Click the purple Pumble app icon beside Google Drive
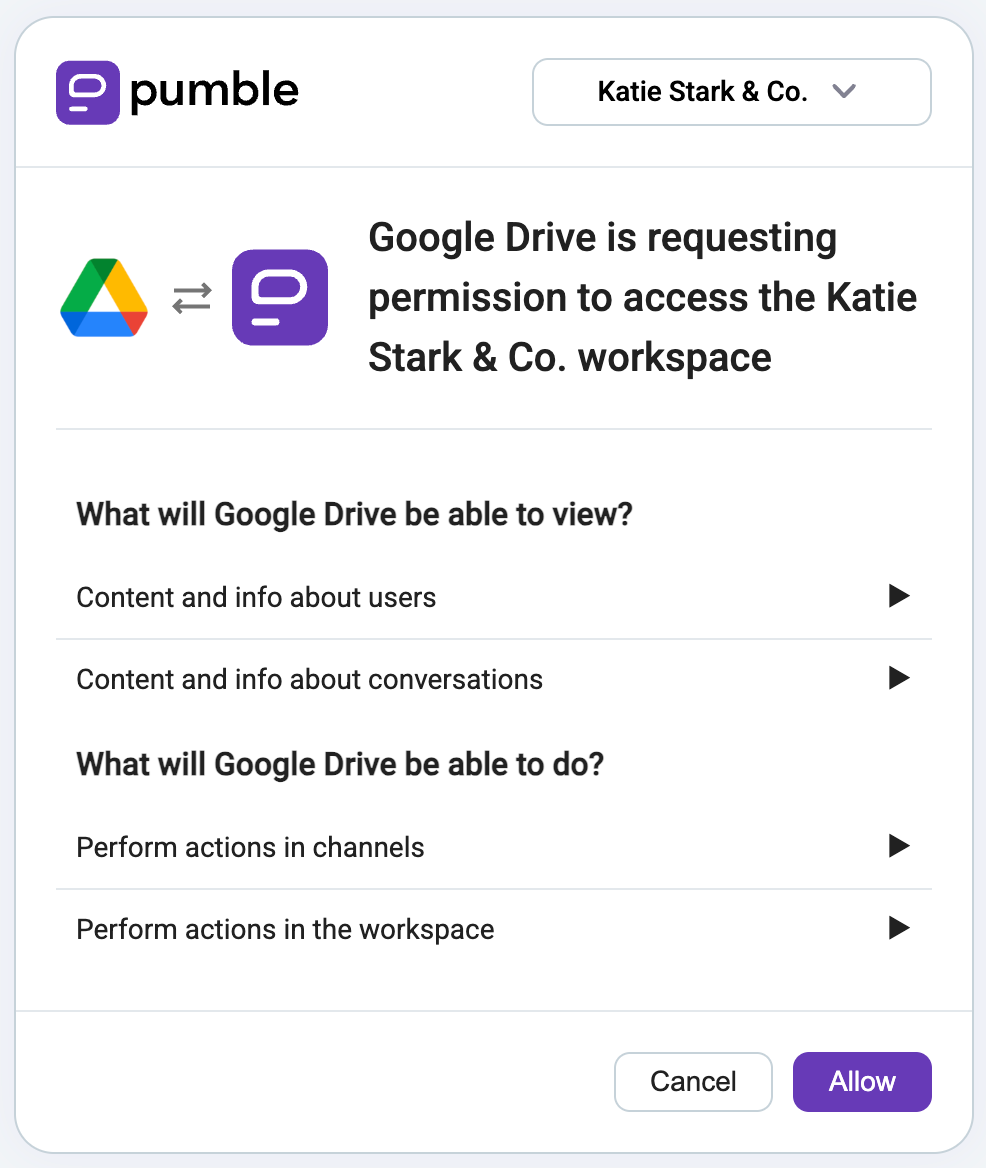986x1168 pixels. [x=279, y=297]
